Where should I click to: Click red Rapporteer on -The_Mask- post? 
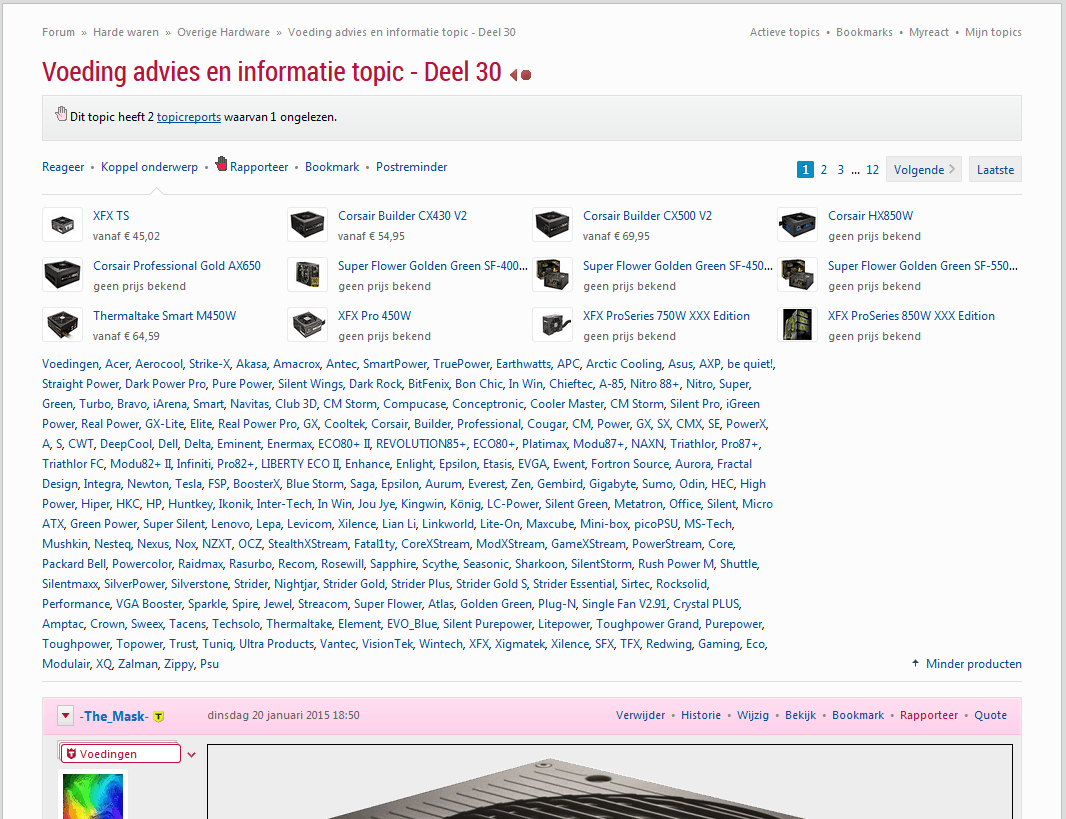929,715
